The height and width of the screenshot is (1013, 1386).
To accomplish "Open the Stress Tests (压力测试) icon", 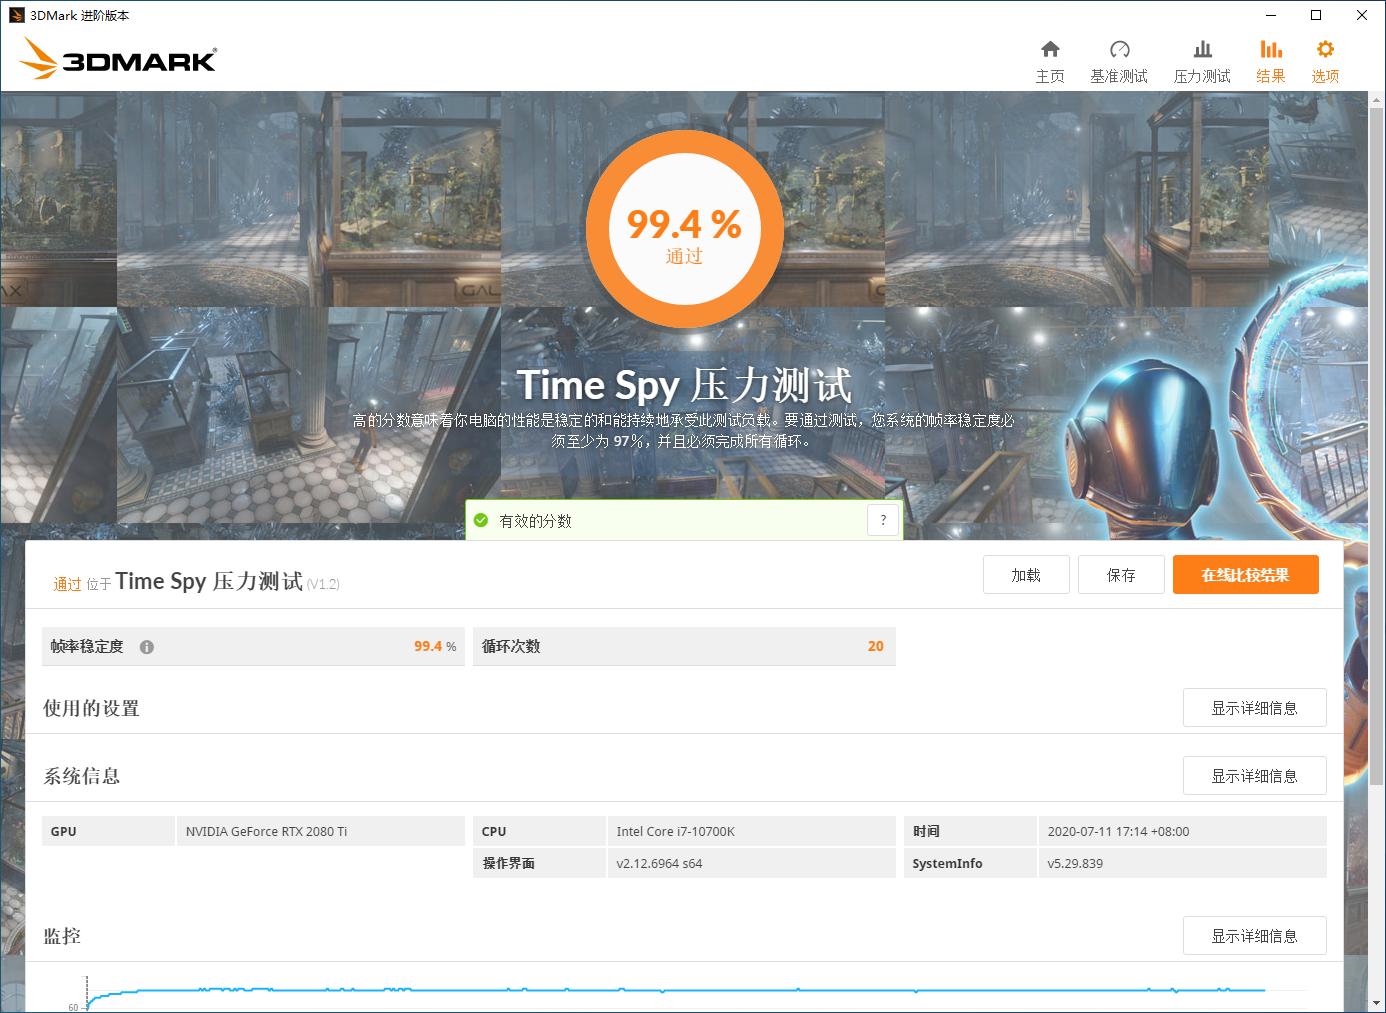I will (x=1202, y=50).
